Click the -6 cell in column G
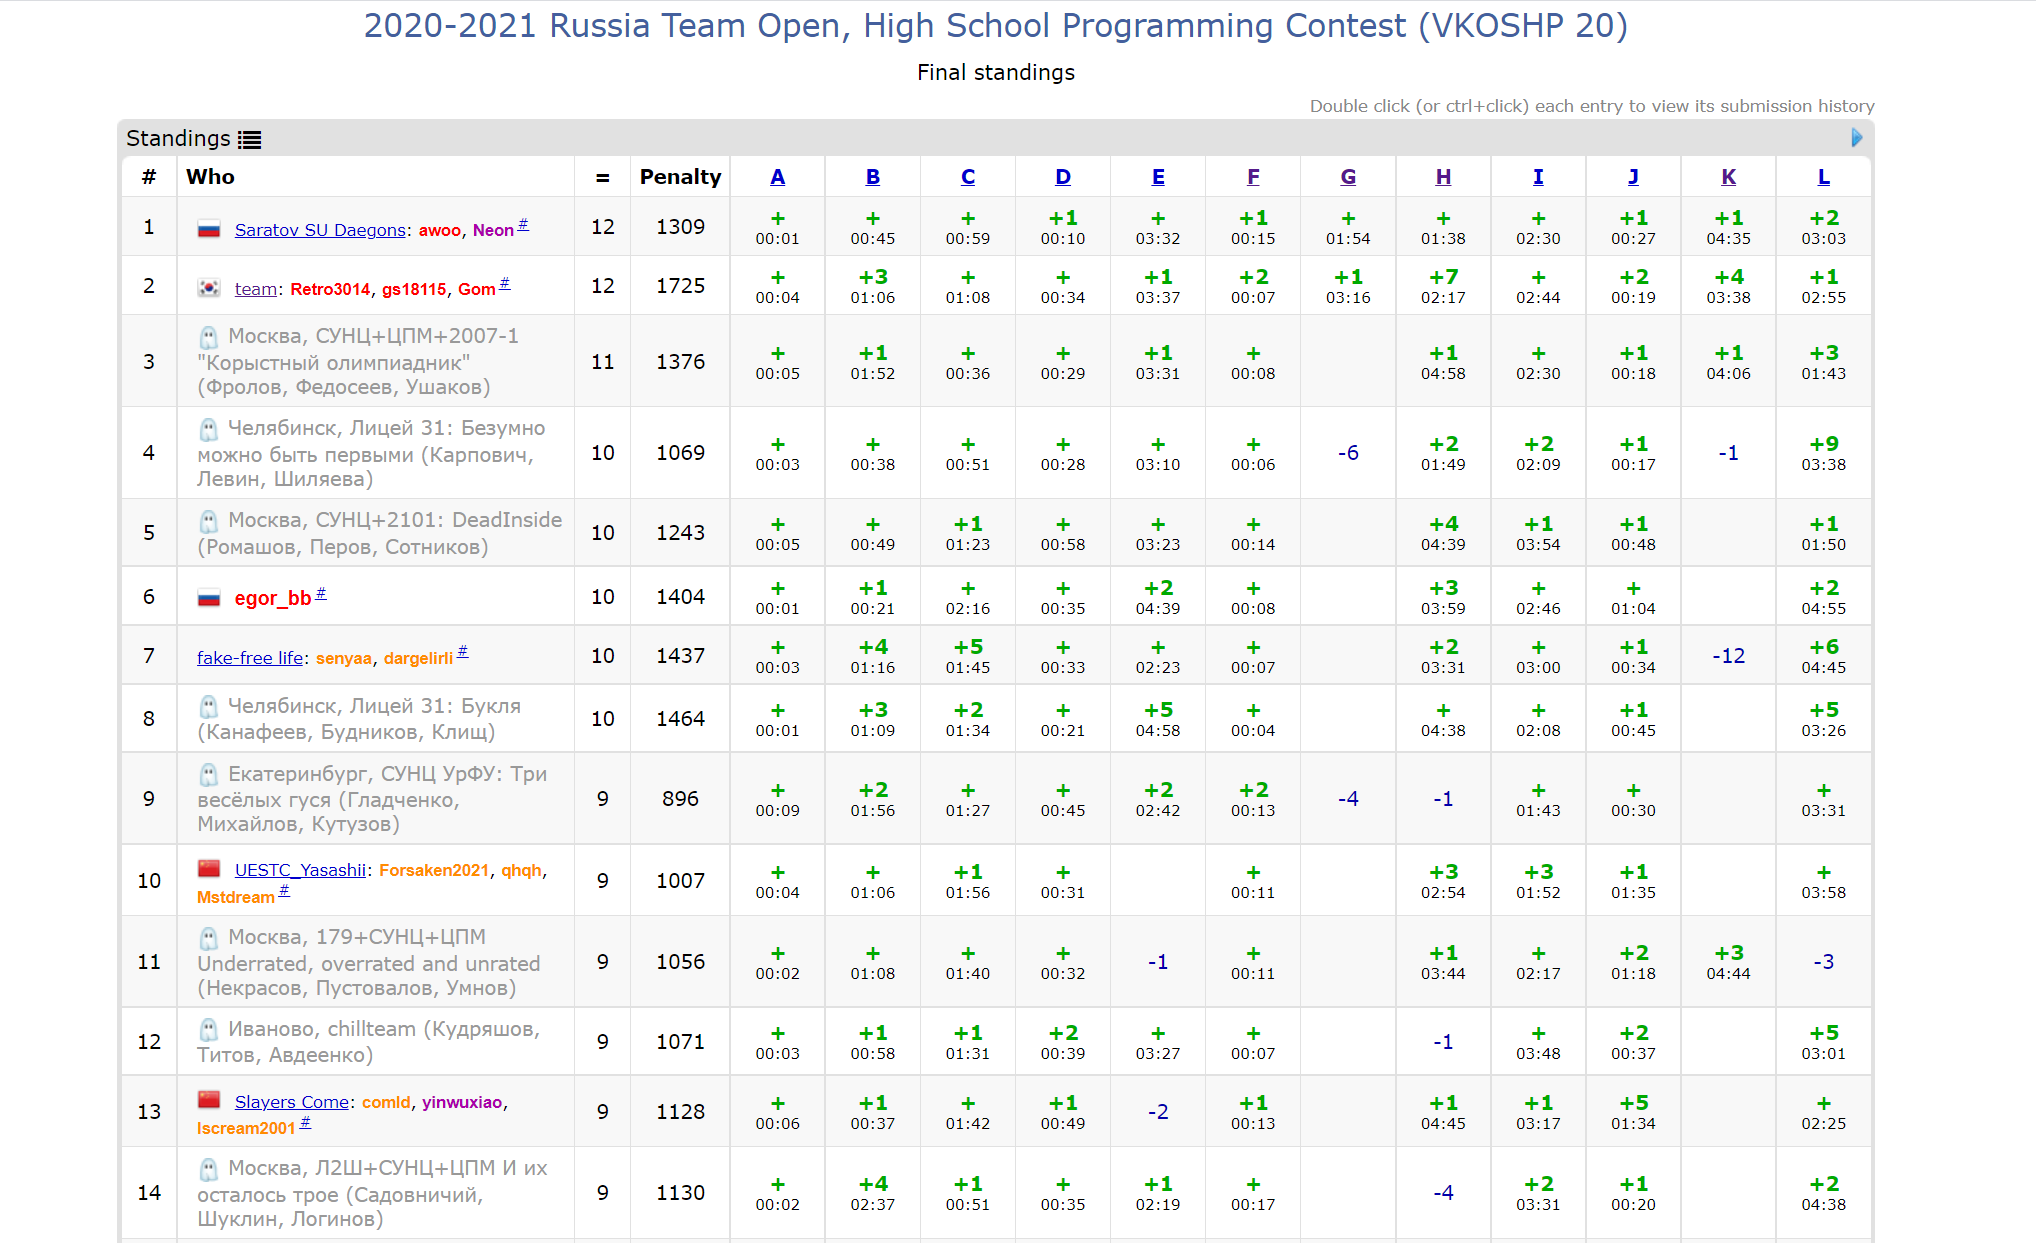Screen dimensions: 2036x1243 (1348, 453)
